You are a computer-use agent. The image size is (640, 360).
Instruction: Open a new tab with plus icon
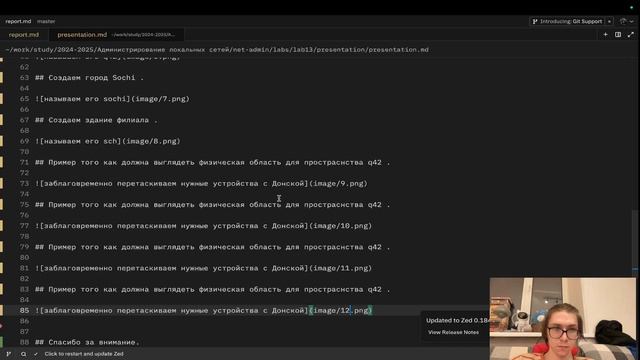[x=605, y=35]
